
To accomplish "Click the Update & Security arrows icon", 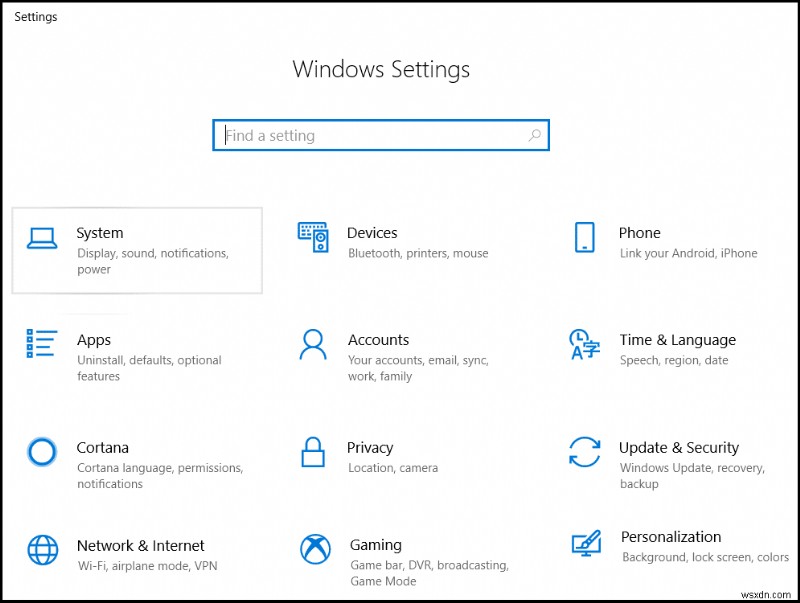I will [585, 453].
